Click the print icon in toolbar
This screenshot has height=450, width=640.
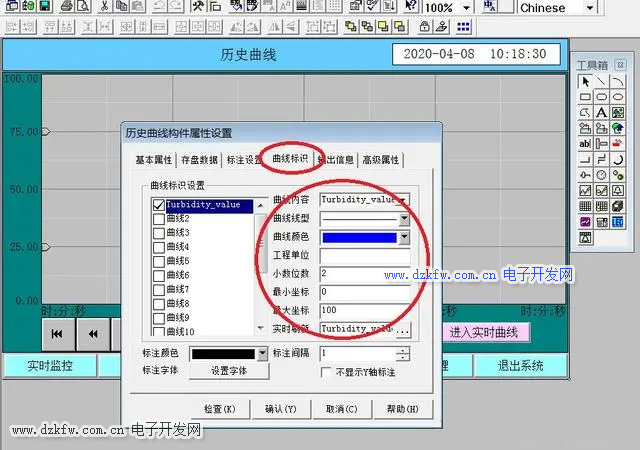click(x=66, y=7)
